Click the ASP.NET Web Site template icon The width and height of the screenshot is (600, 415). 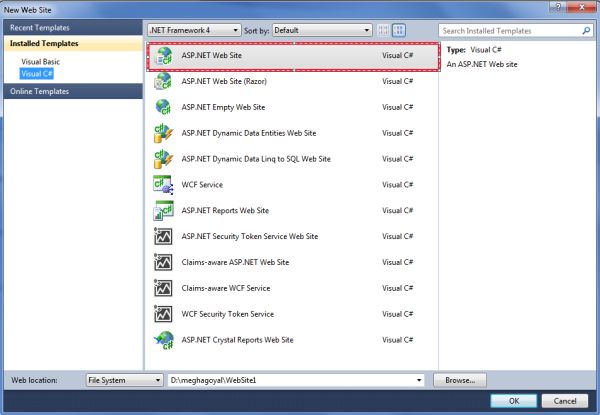pos(164,56)
